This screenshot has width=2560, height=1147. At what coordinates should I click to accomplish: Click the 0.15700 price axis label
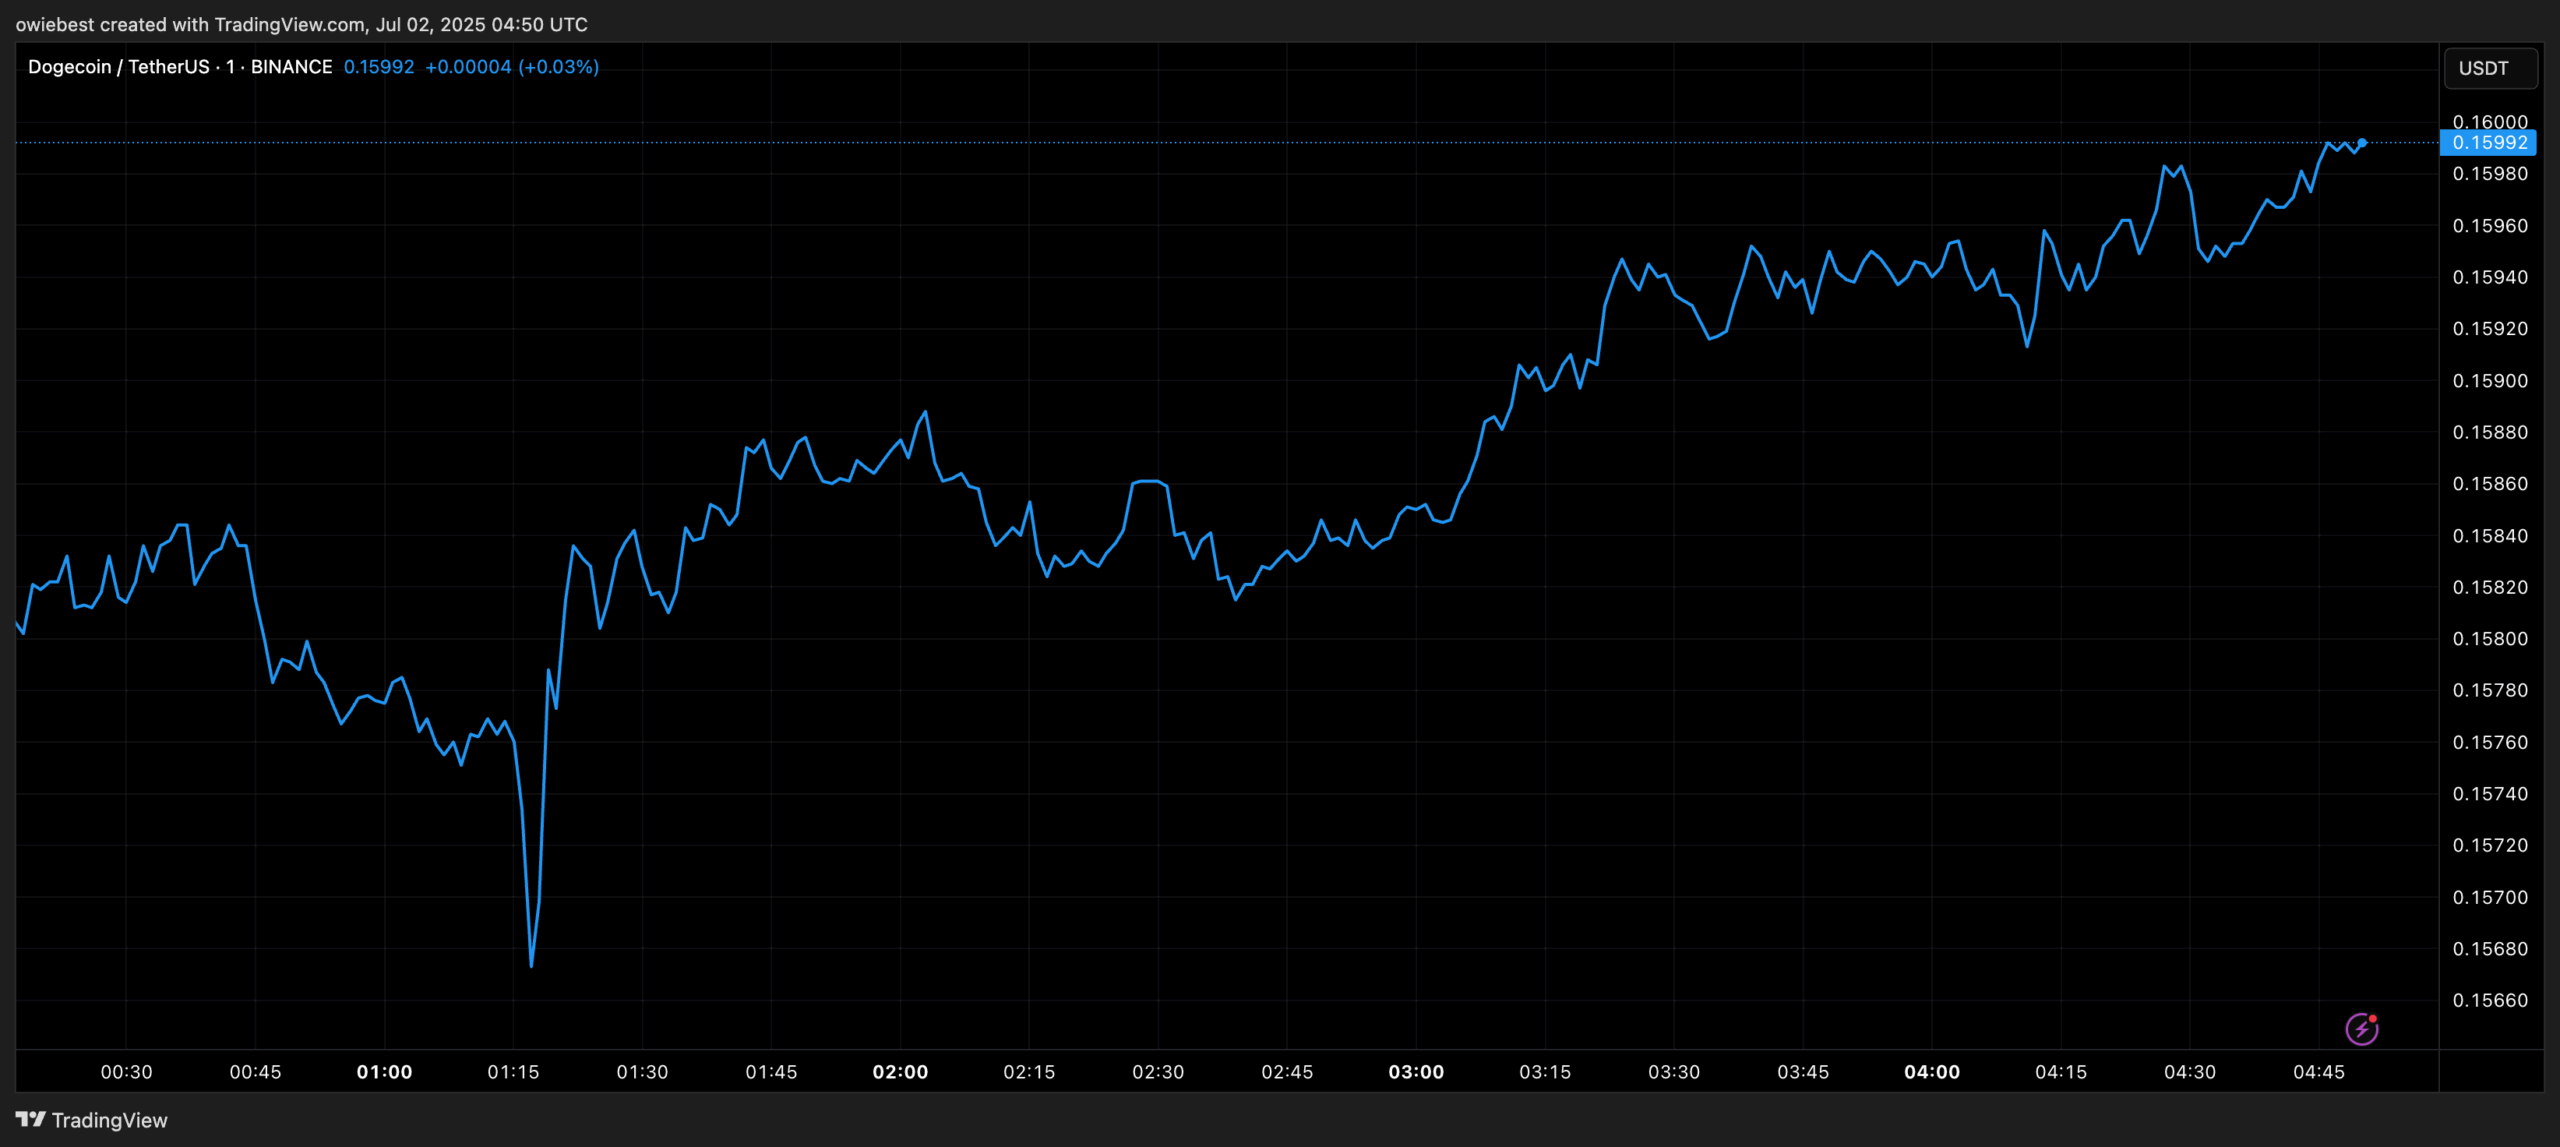tap(2490, 897)
